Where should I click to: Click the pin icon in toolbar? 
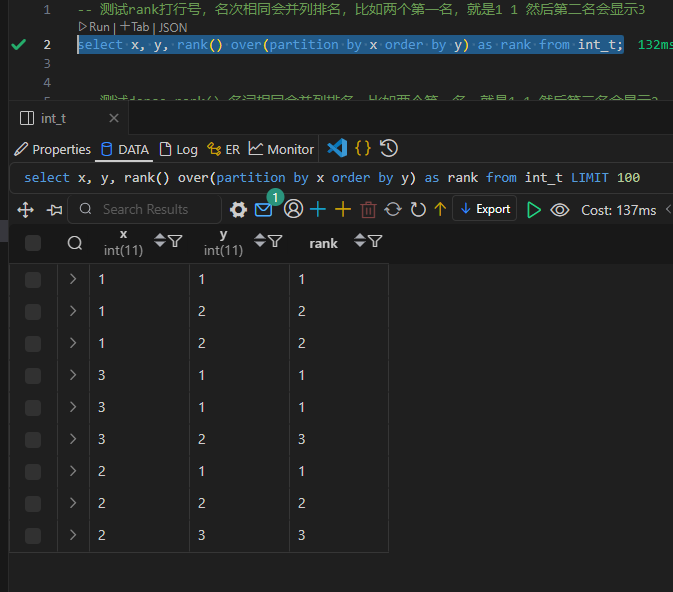click(55, 210)
